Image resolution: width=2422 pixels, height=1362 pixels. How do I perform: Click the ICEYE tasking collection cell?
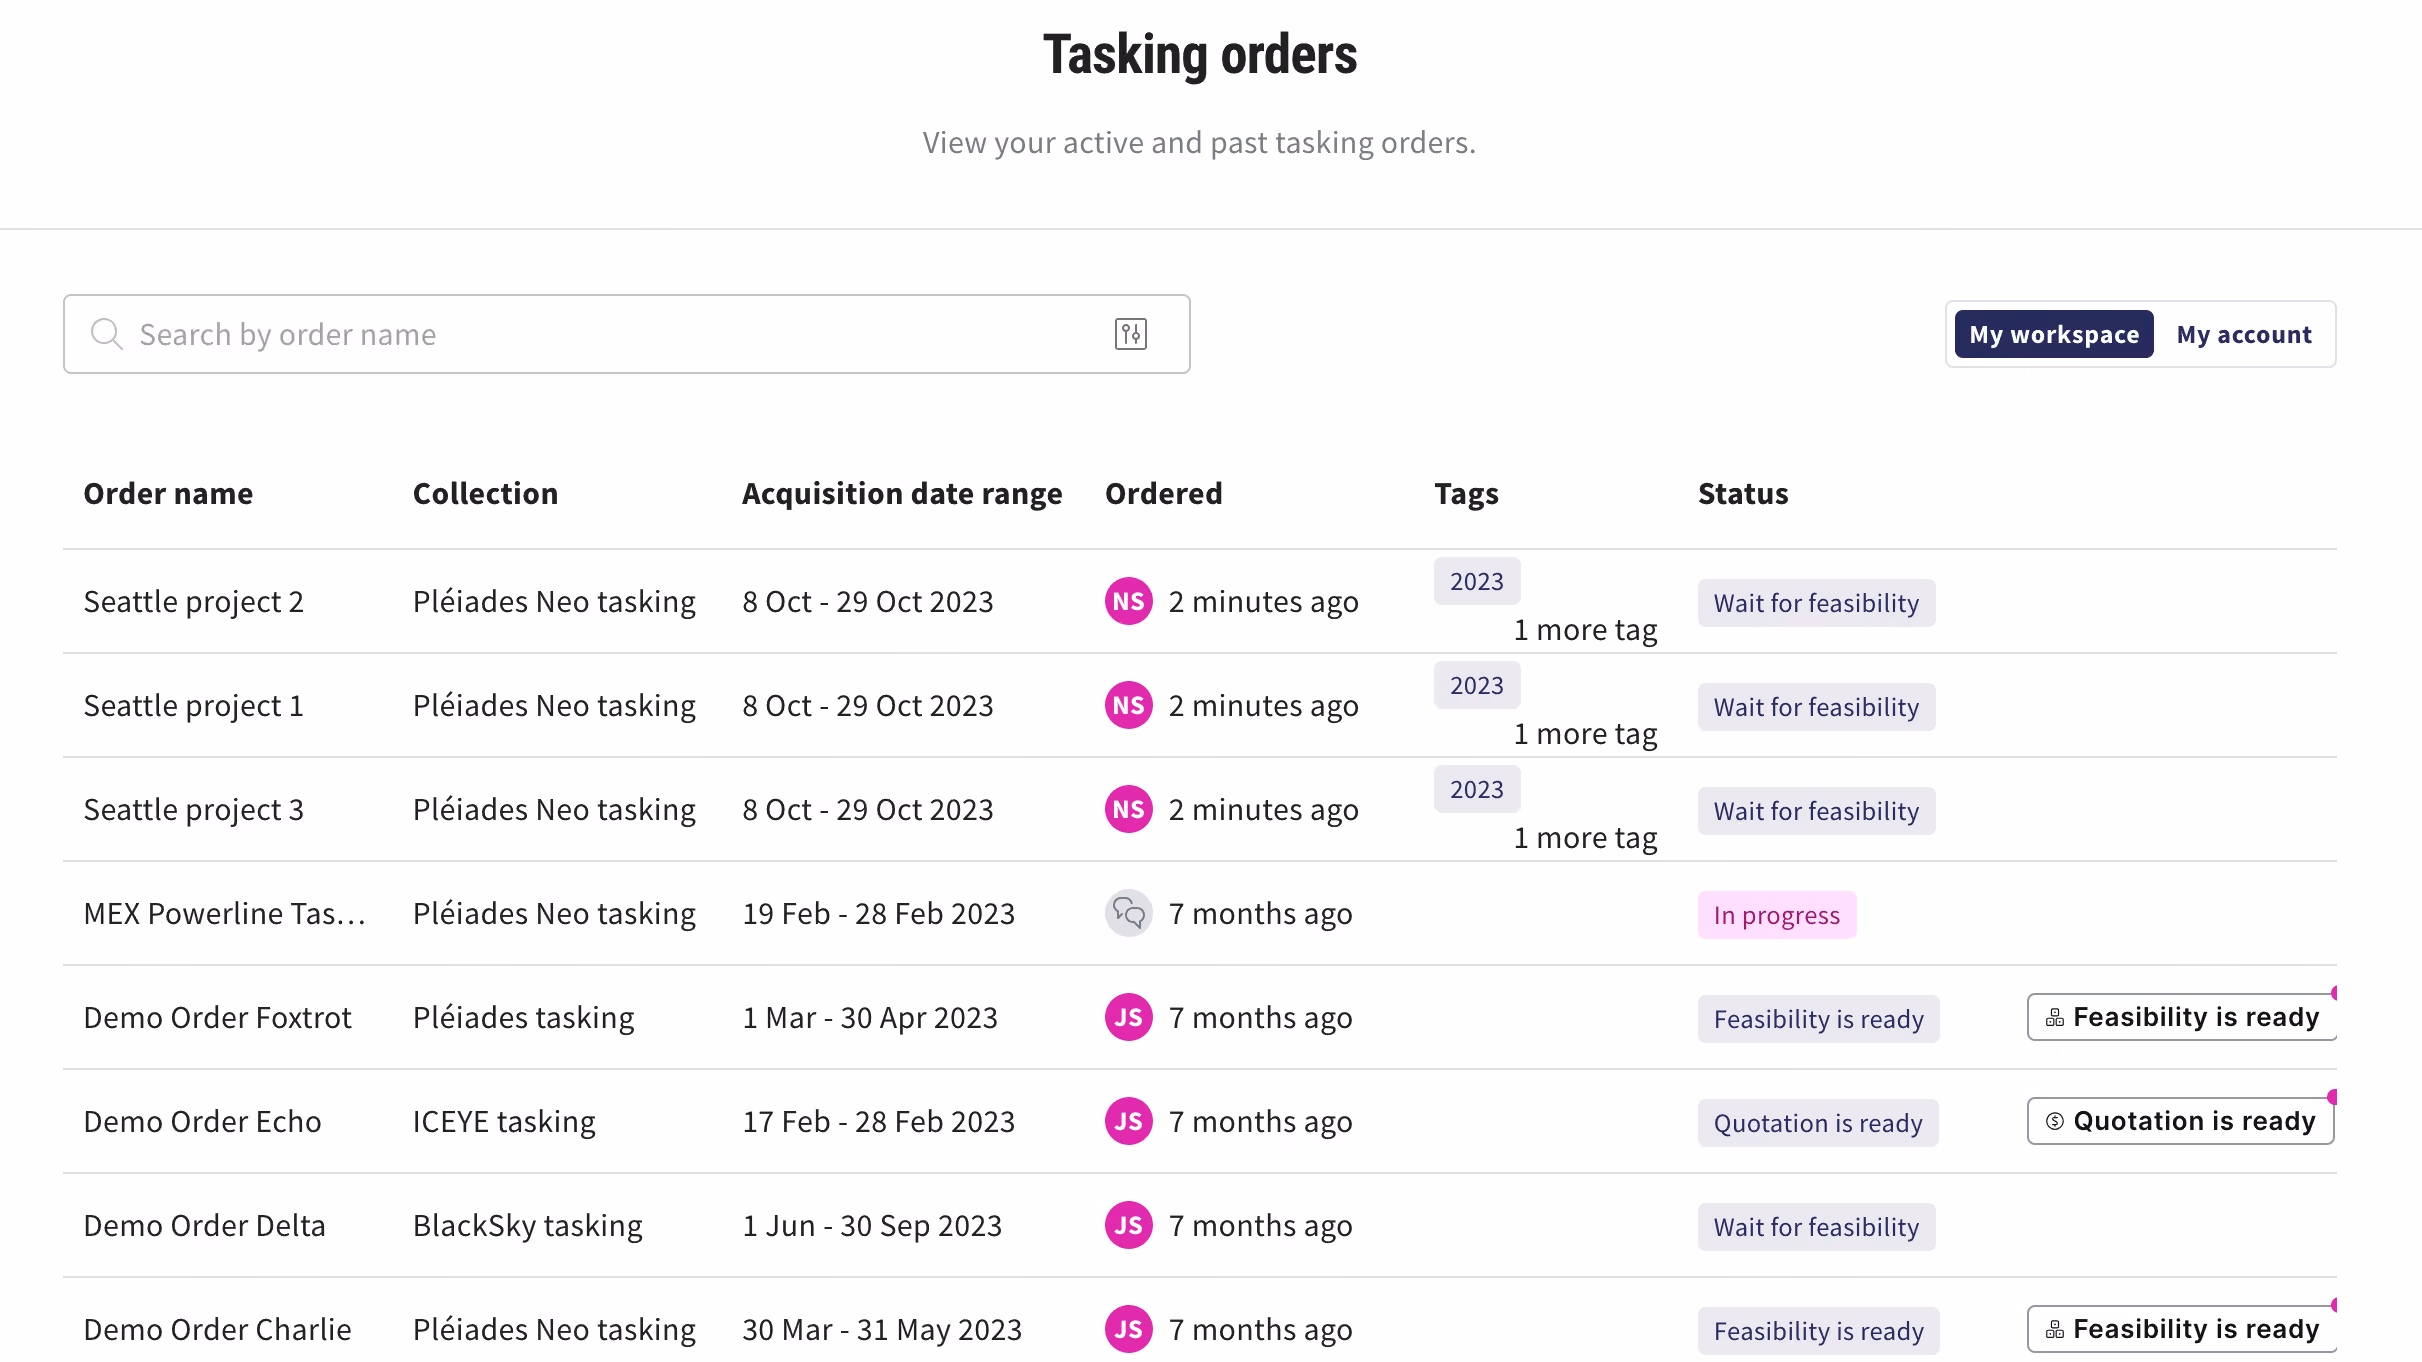point(504,1122)
